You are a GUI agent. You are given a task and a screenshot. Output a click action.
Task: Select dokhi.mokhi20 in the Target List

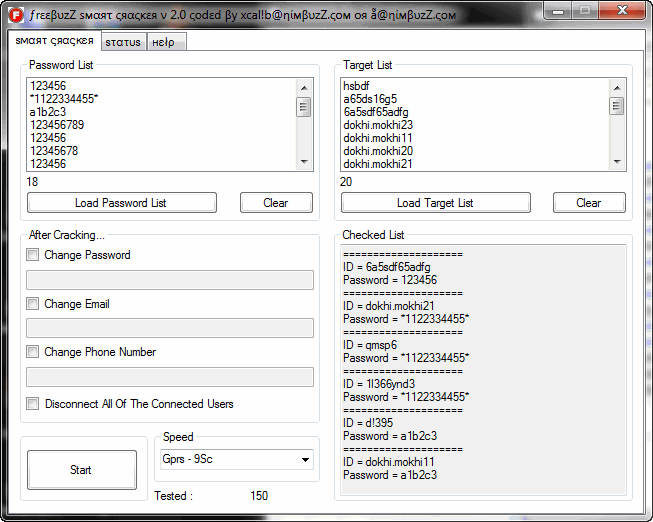tap(378, 151)
